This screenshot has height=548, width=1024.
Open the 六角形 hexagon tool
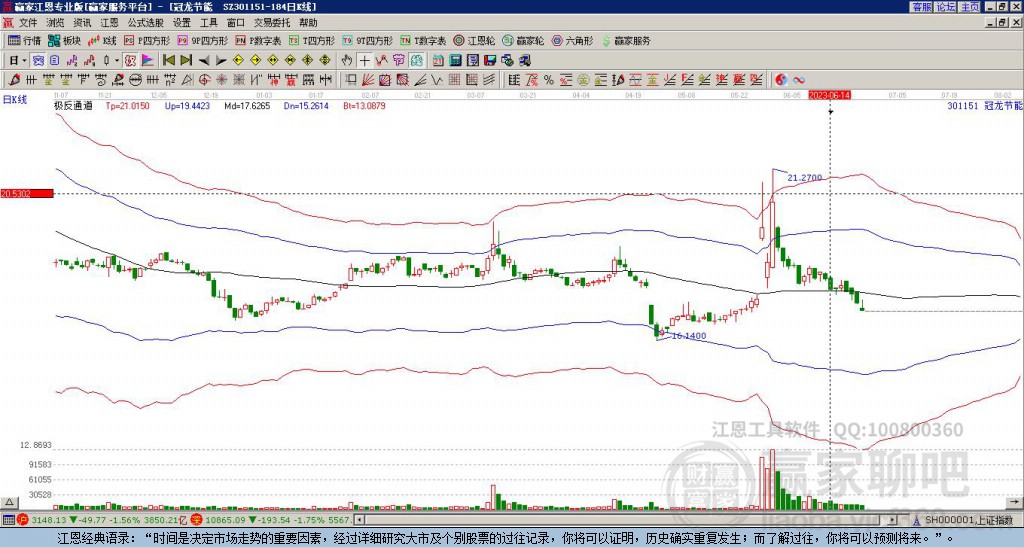pyautogui.click(x=573, y=40)
